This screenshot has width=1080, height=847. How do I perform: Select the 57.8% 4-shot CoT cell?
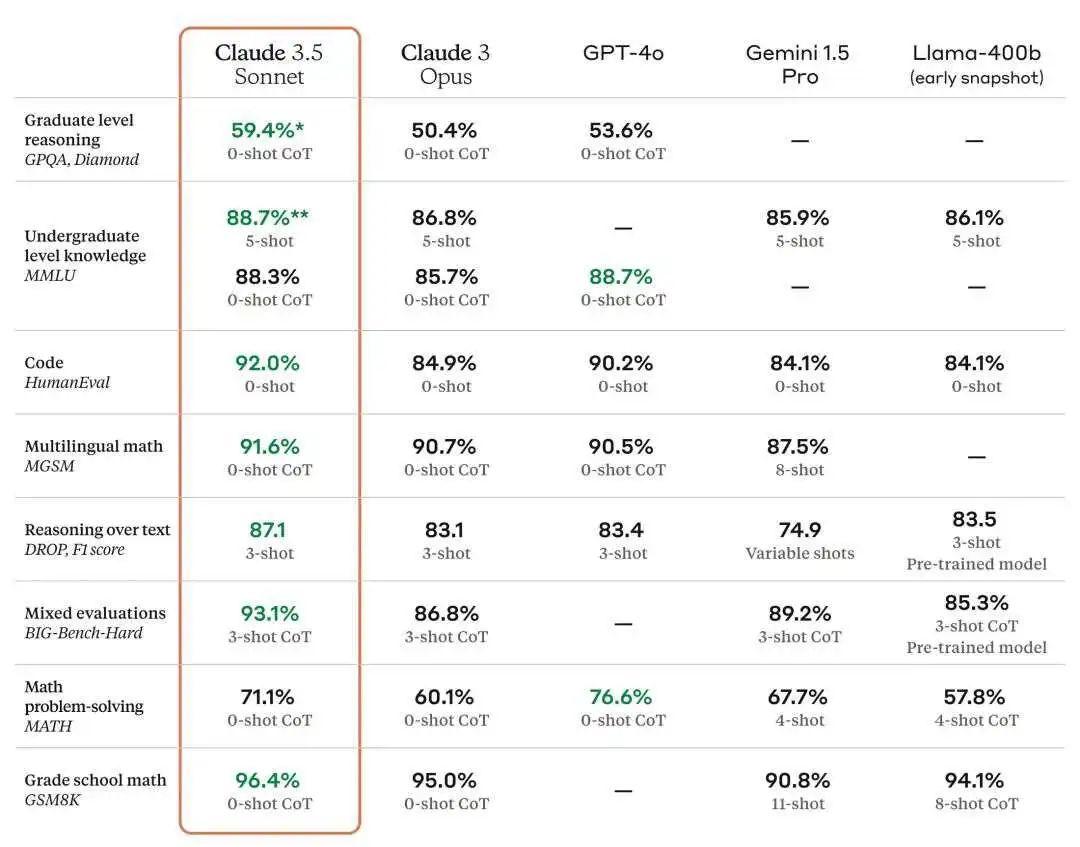976,707
